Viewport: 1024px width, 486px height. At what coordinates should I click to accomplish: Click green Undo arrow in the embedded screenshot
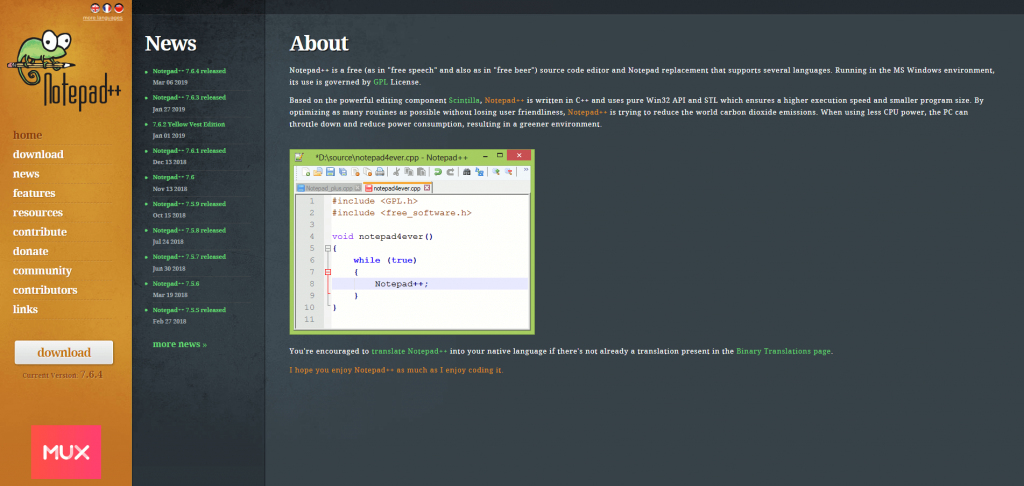pyautogui.click(x=438, y=172)
